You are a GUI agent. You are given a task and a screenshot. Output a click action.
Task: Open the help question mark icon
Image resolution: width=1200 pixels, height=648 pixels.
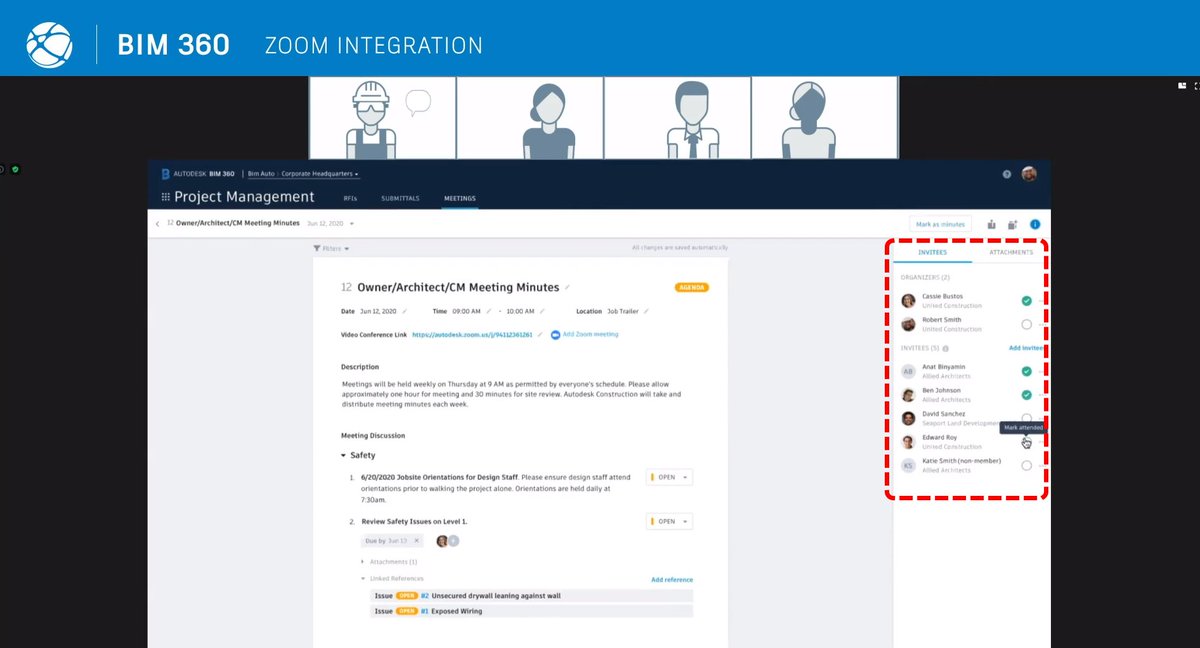point(1007,174)
